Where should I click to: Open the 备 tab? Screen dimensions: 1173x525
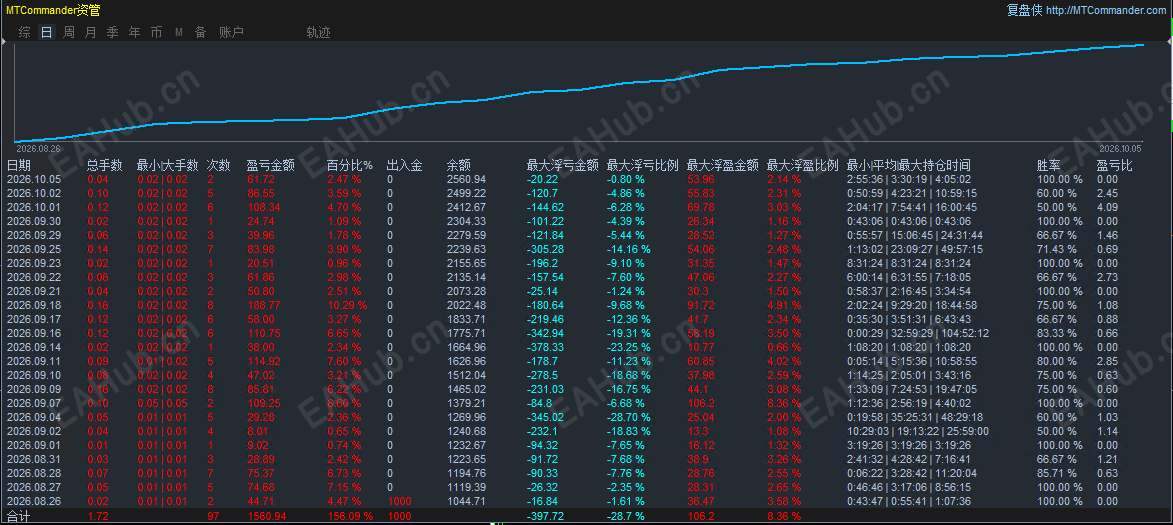200,32
